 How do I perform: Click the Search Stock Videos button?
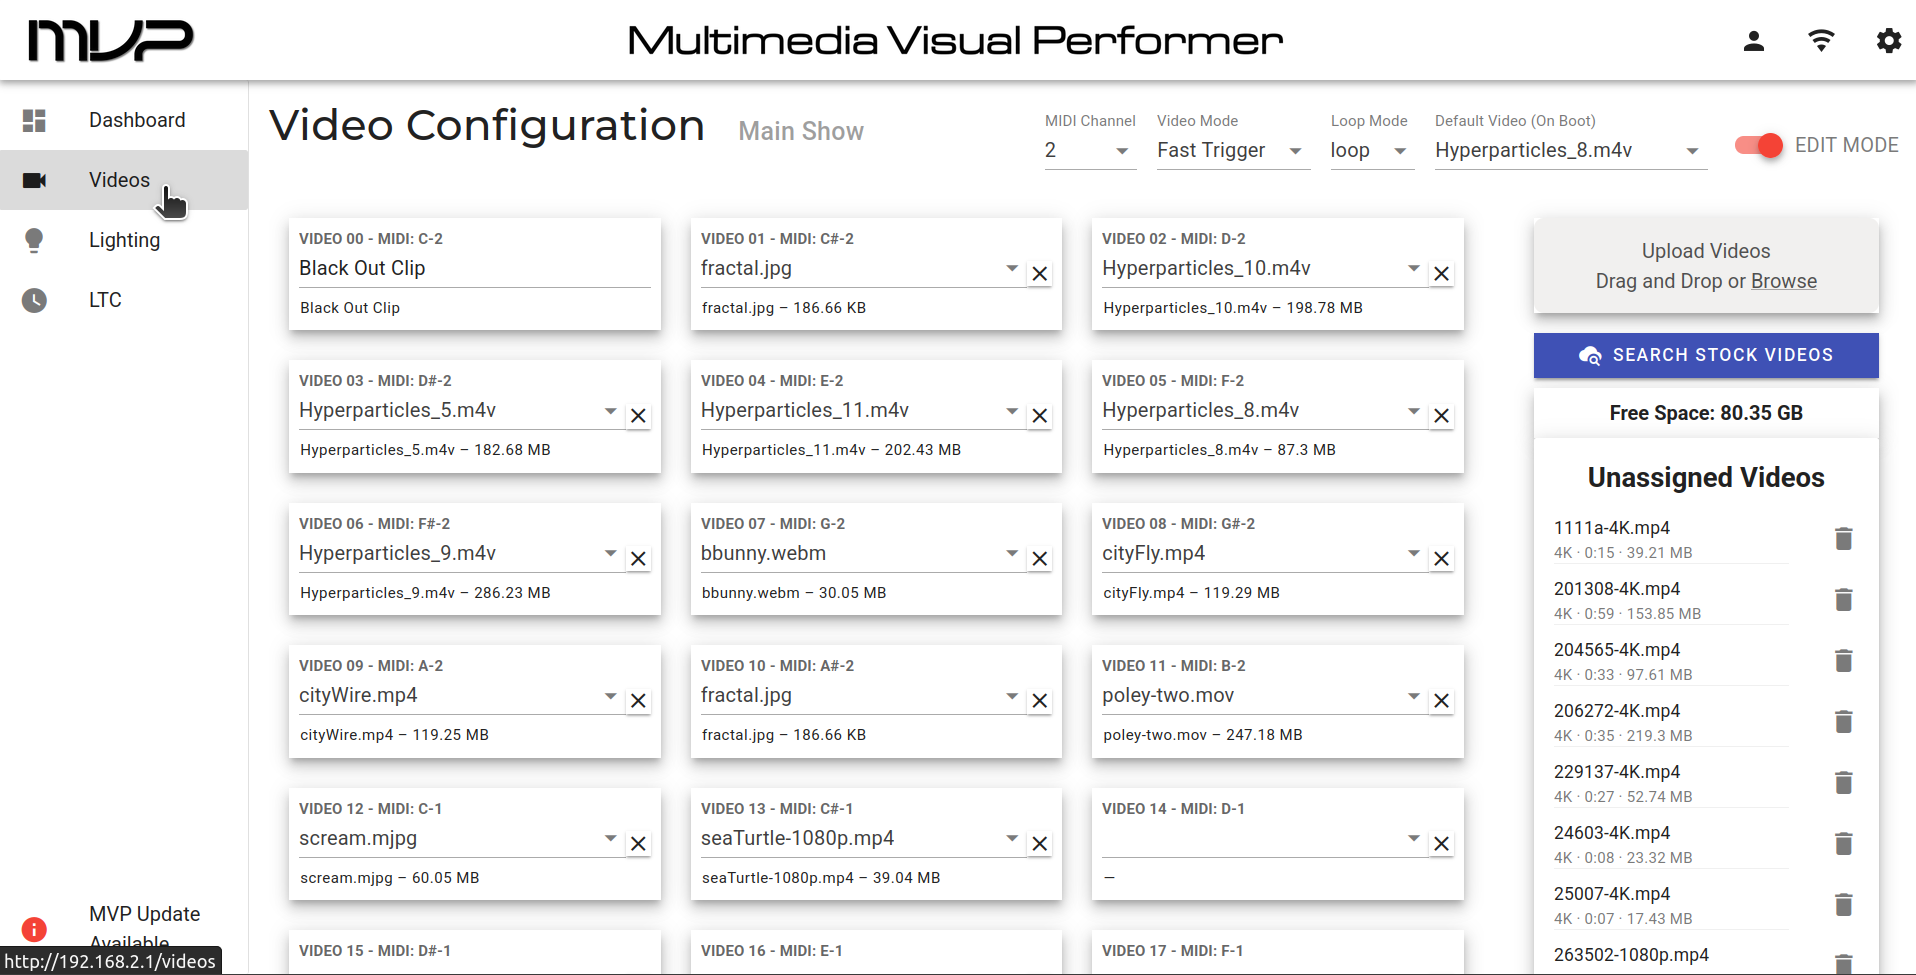(x=1706, y=355)
